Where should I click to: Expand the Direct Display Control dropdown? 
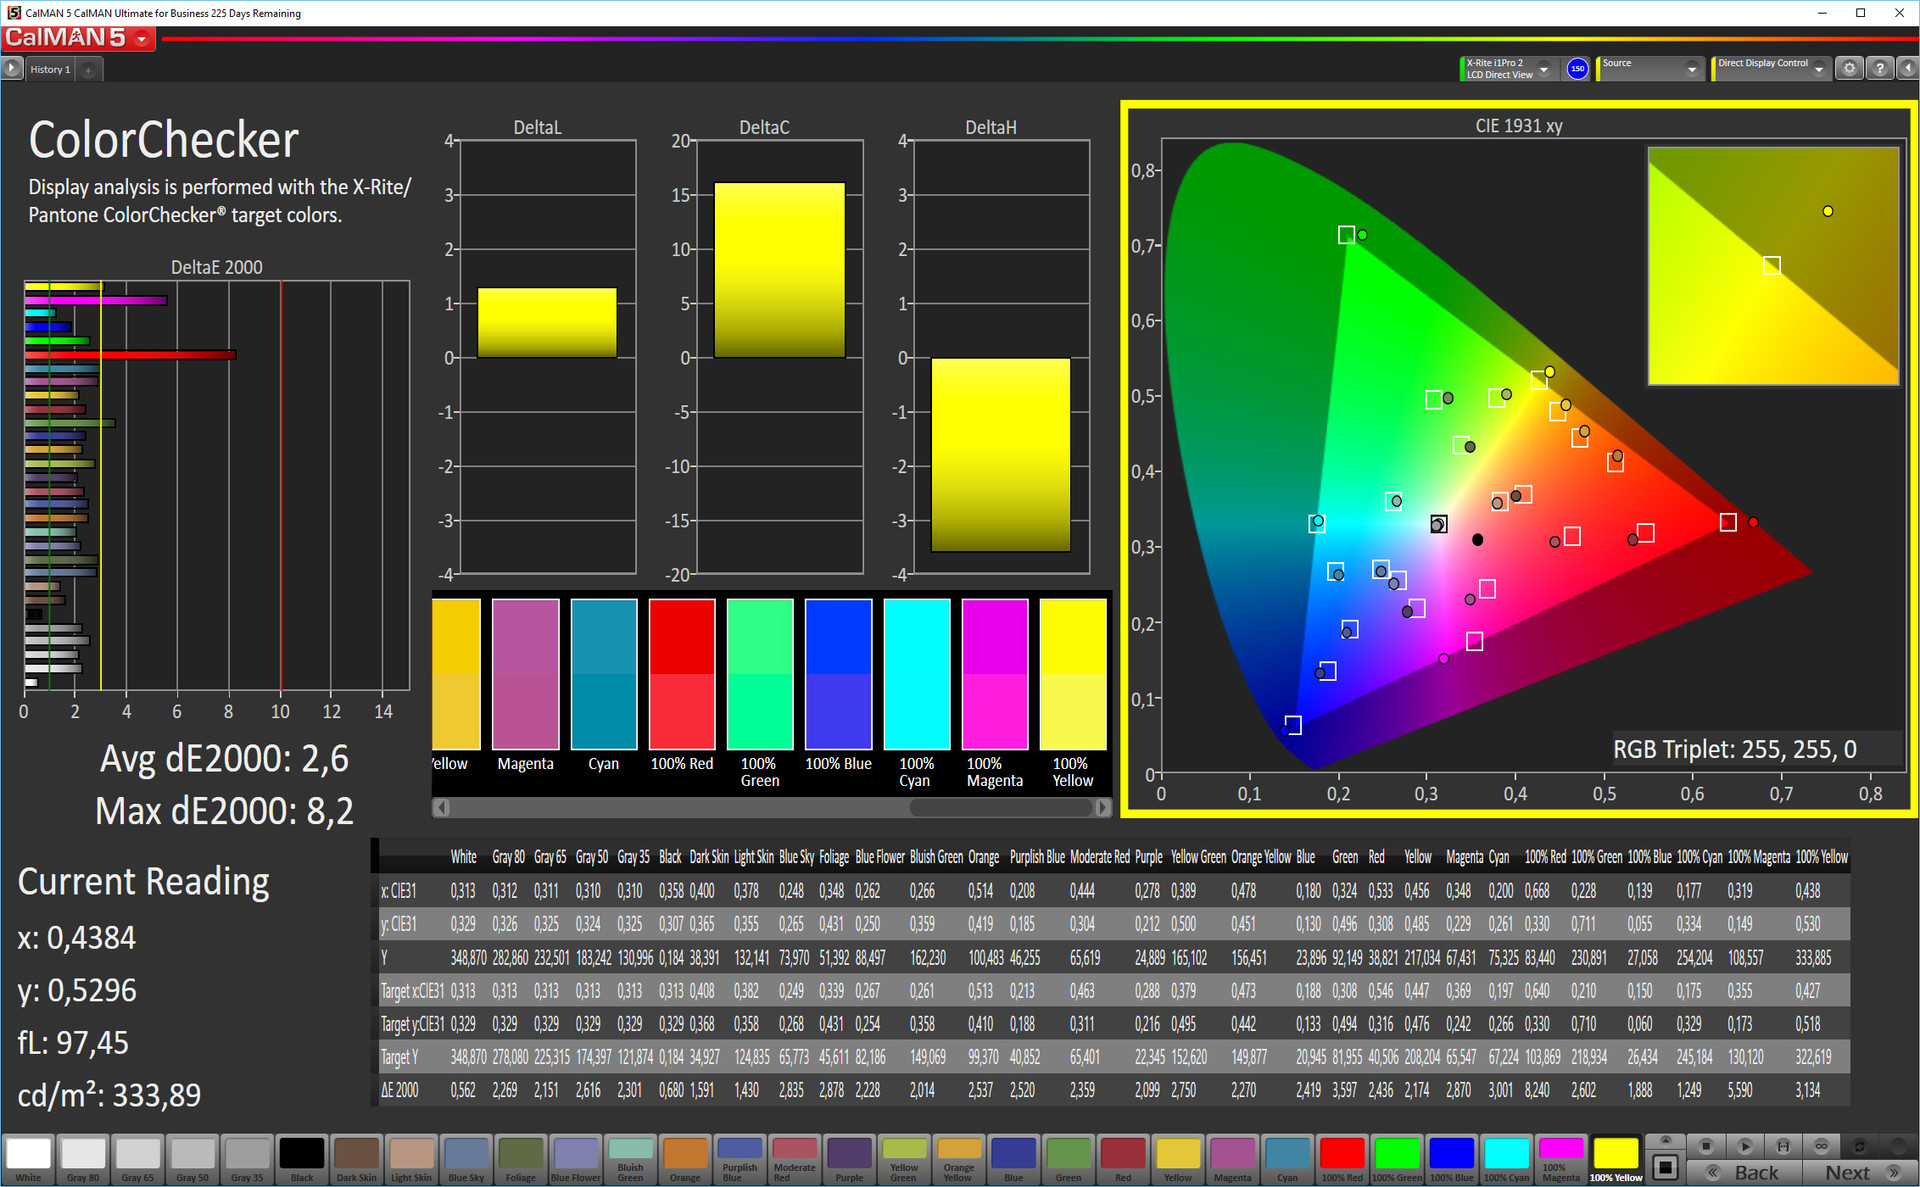pos(1819,69)
